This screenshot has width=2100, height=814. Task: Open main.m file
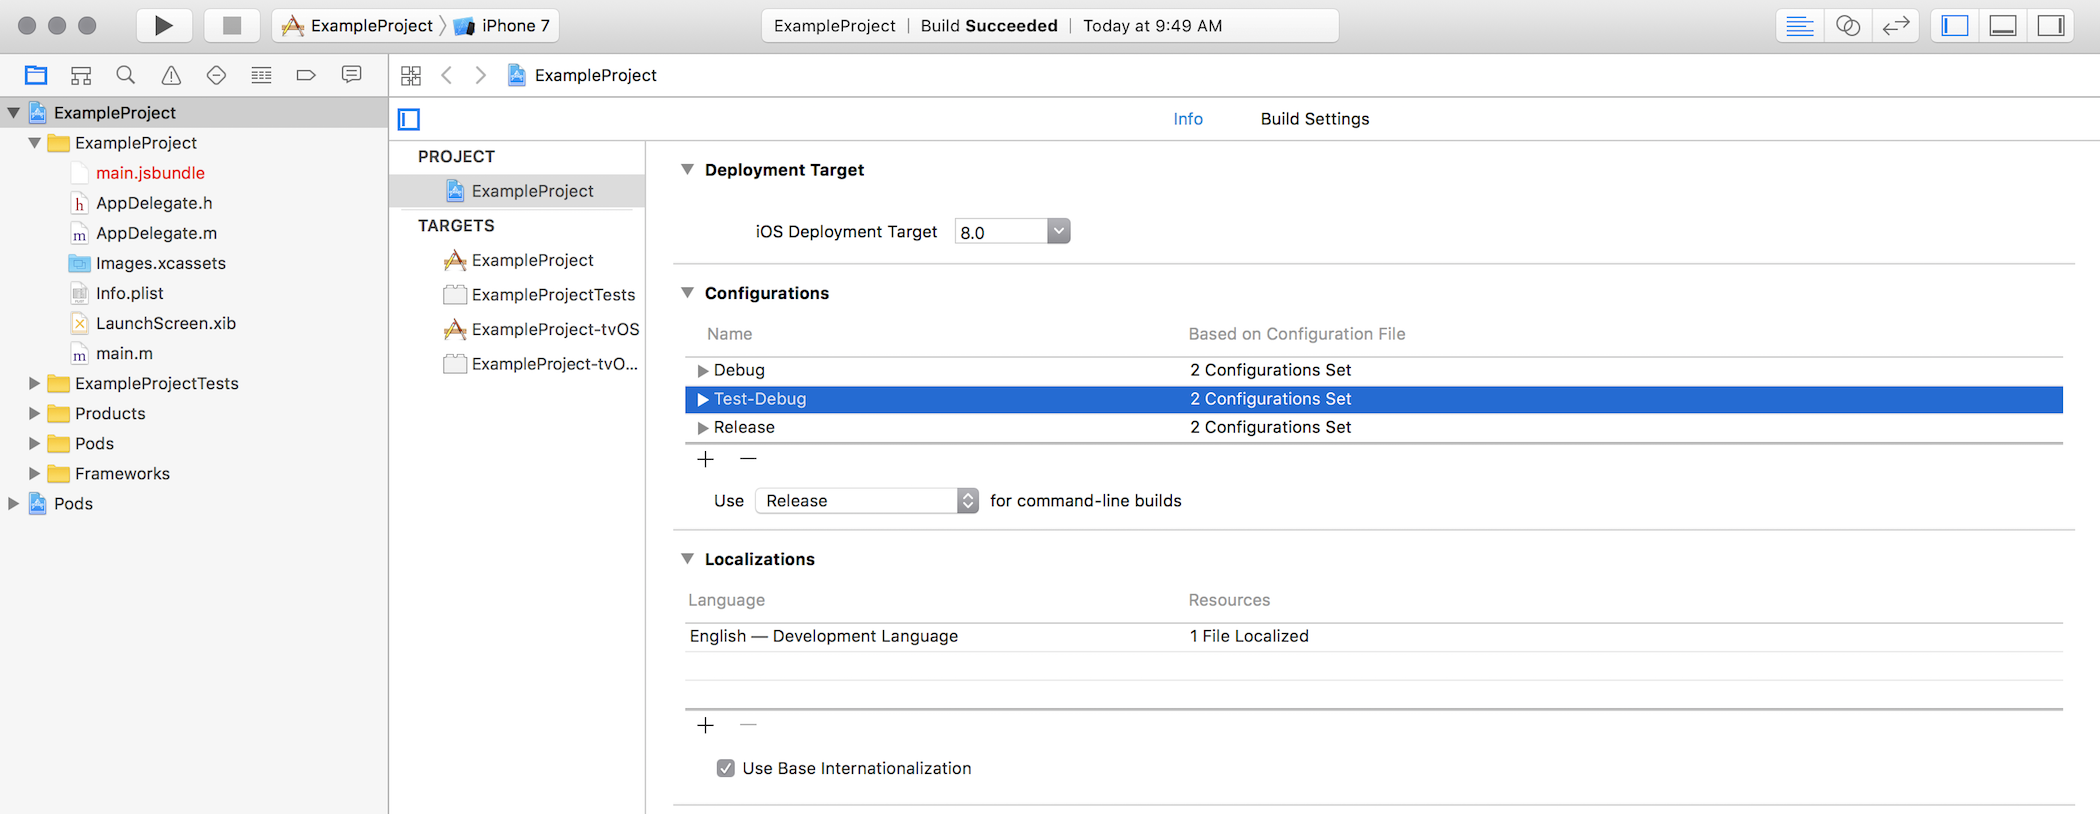124,353
